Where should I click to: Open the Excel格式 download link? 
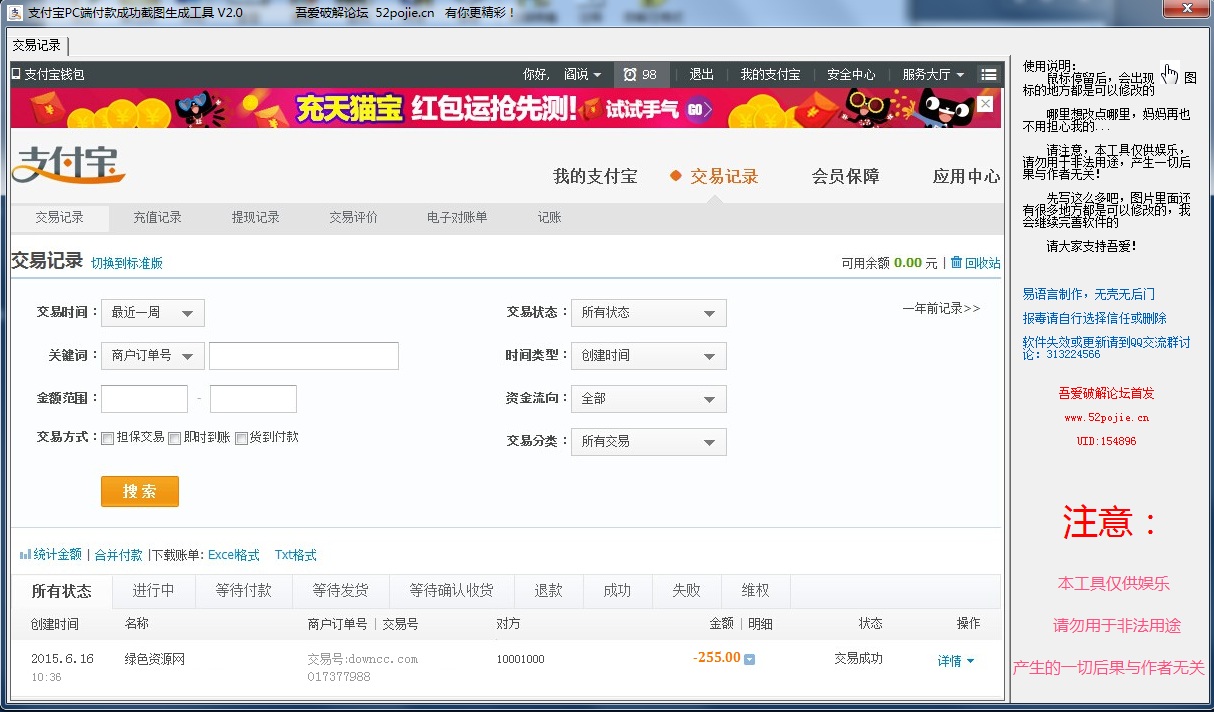point(234,554)
